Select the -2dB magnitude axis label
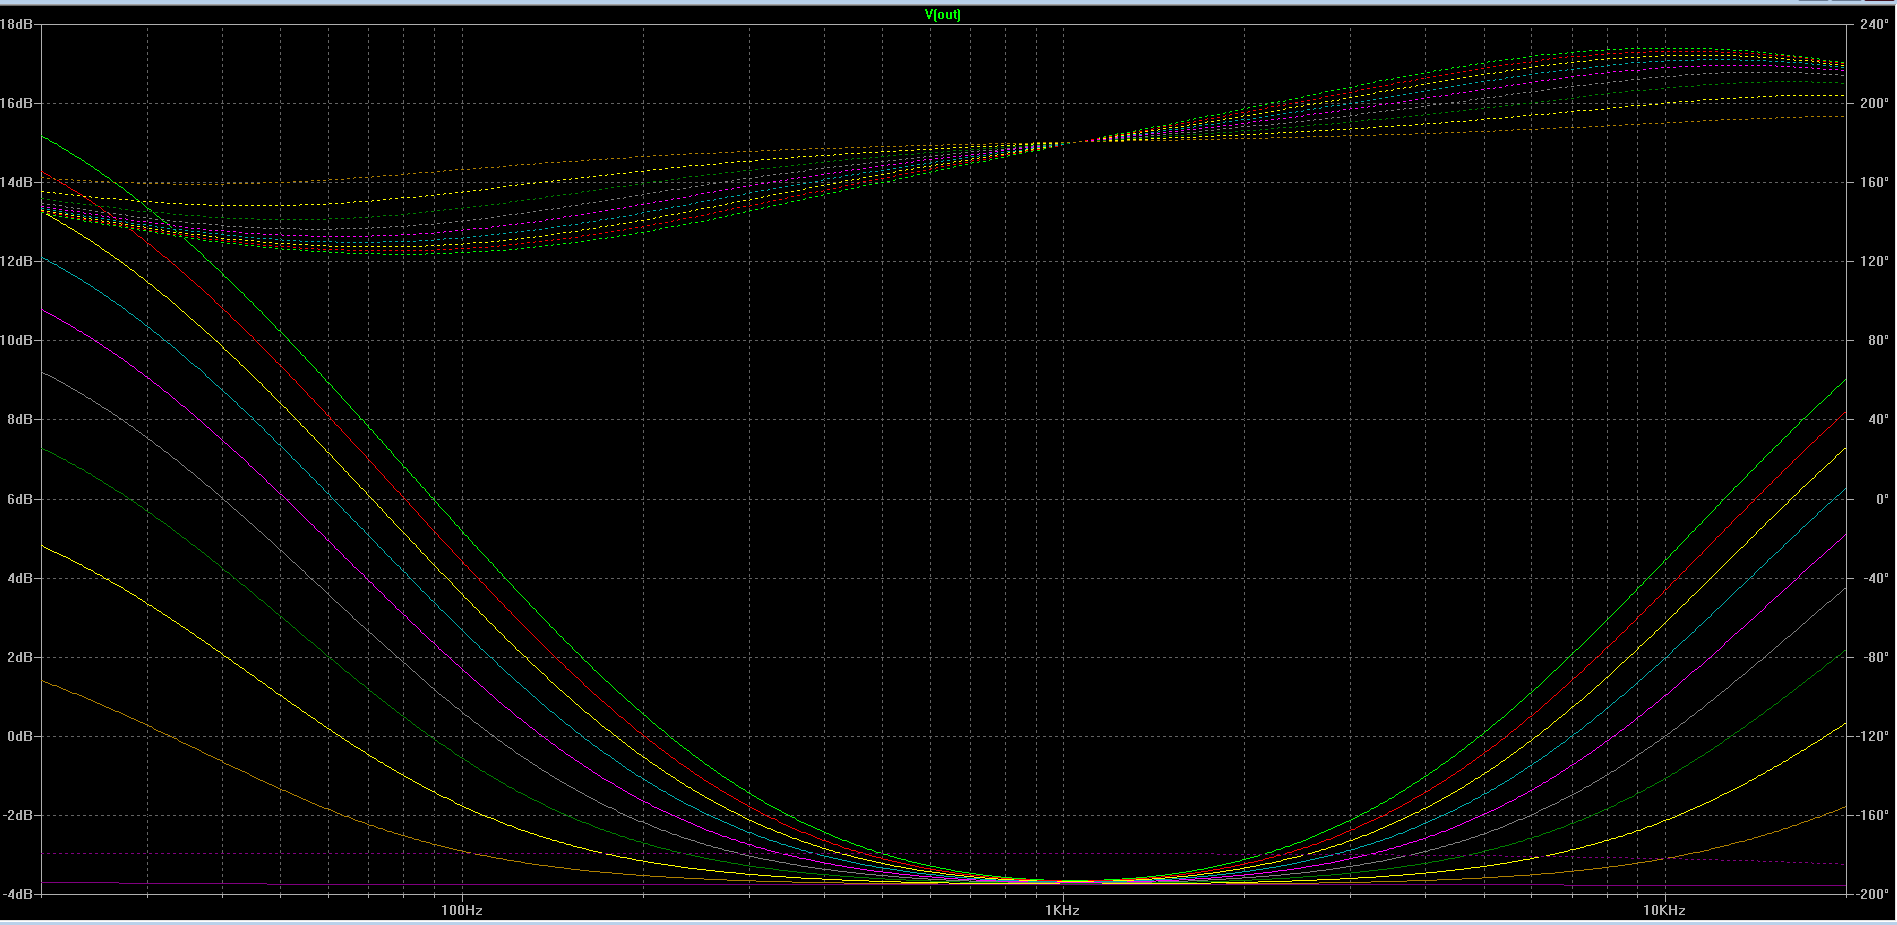1897x925 pixels. point(19,815)
